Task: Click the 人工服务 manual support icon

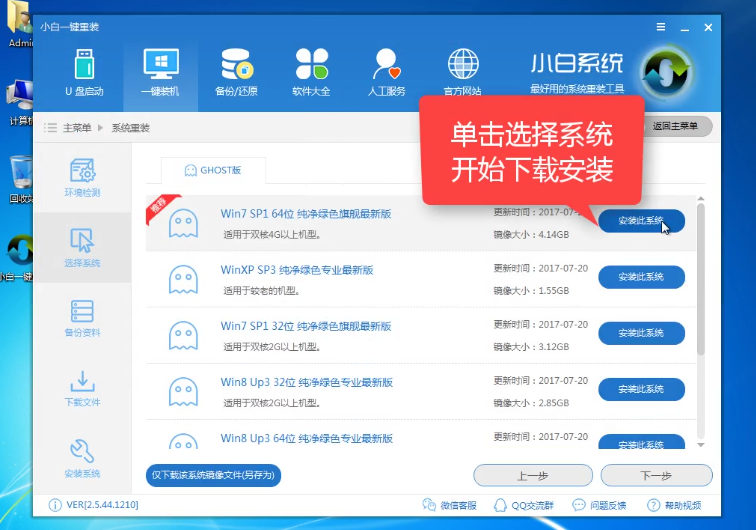Action: pos(386,72)
